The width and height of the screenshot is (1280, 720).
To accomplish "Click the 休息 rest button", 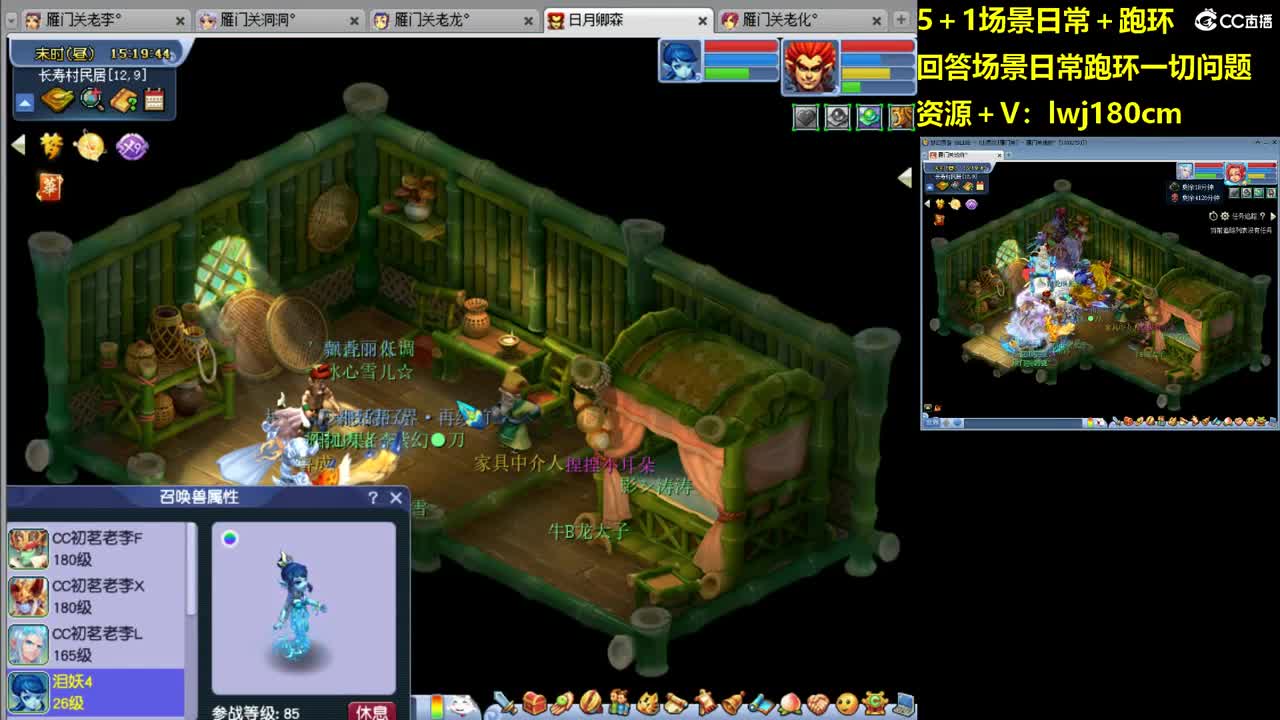I will click(372, 711).
